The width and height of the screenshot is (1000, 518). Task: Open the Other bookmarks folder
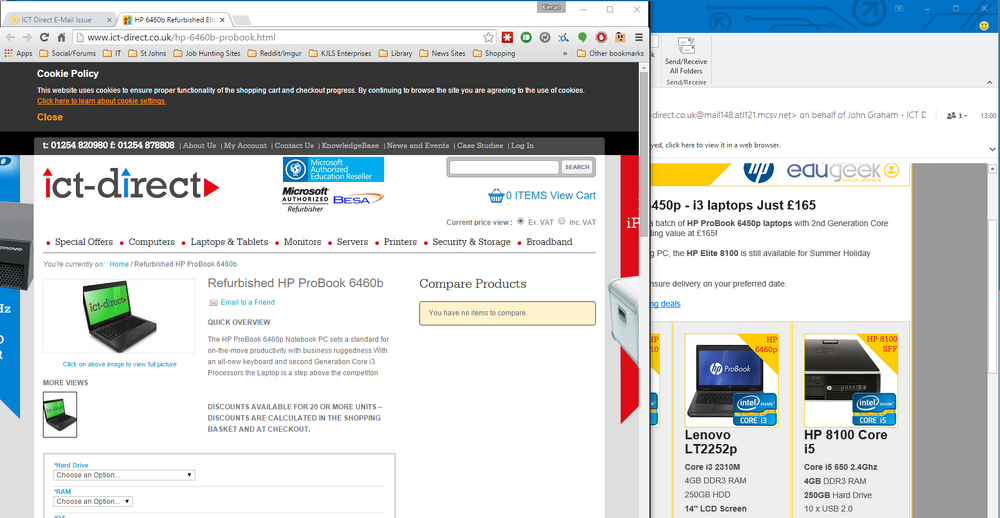pyautogui.click(x=610, y=54)
